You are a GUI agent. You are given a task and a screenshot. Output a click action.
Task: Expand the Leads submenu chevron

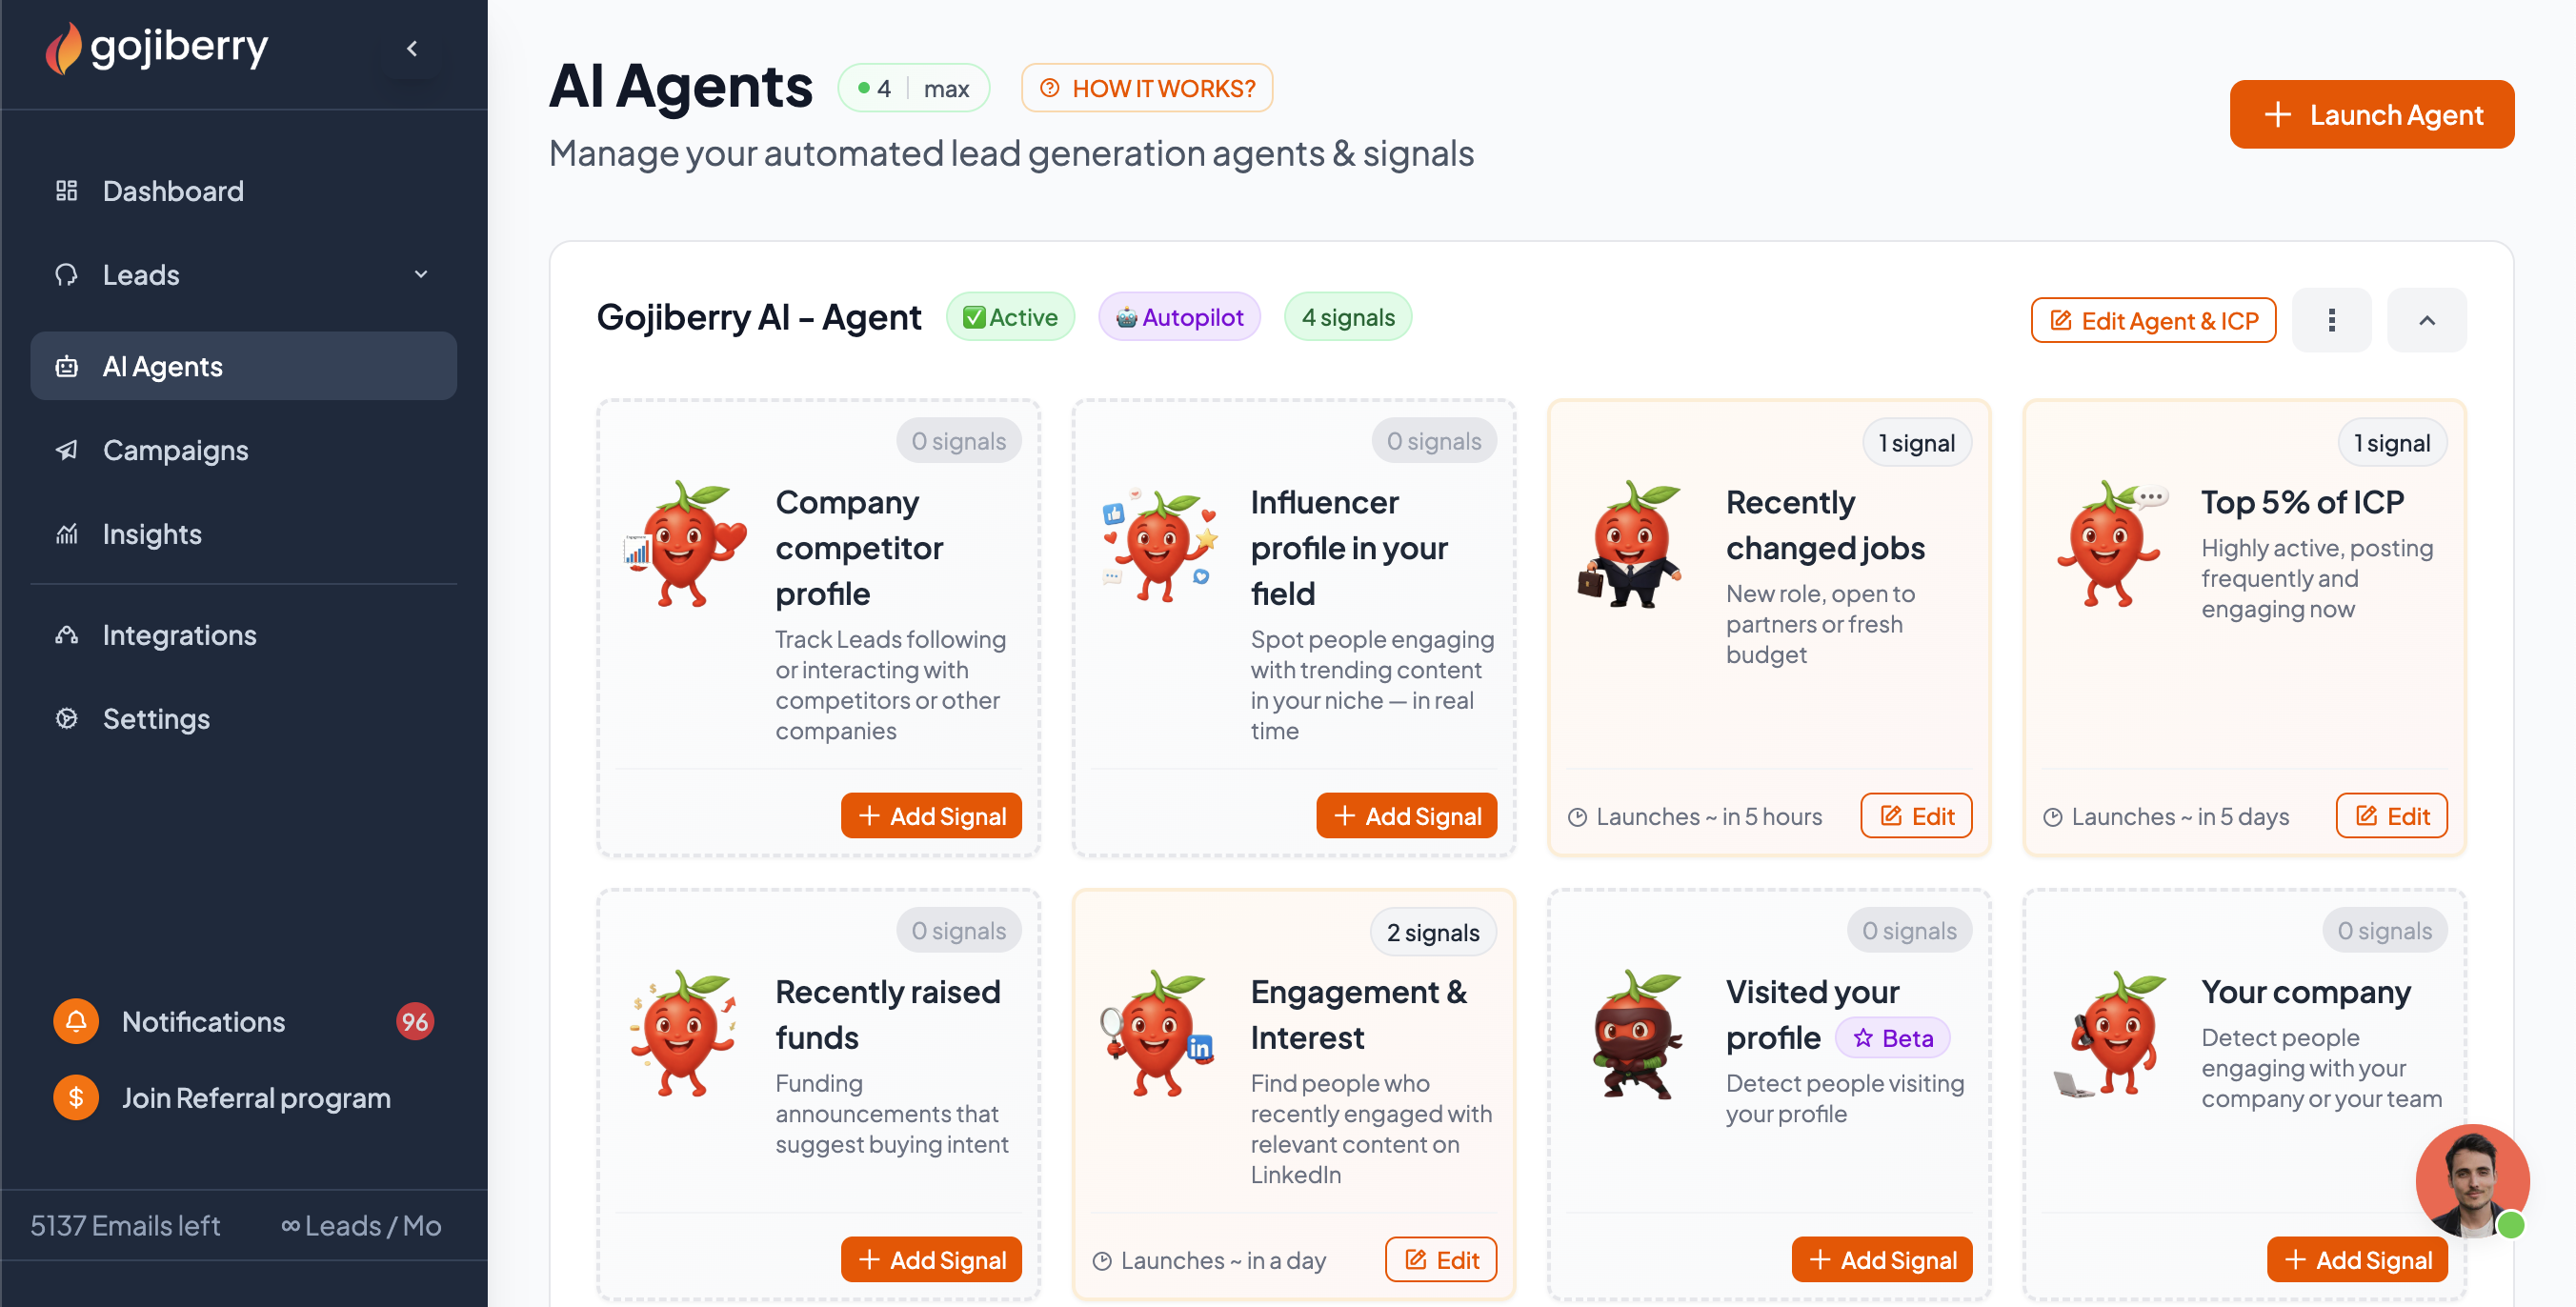pos(421,274)
